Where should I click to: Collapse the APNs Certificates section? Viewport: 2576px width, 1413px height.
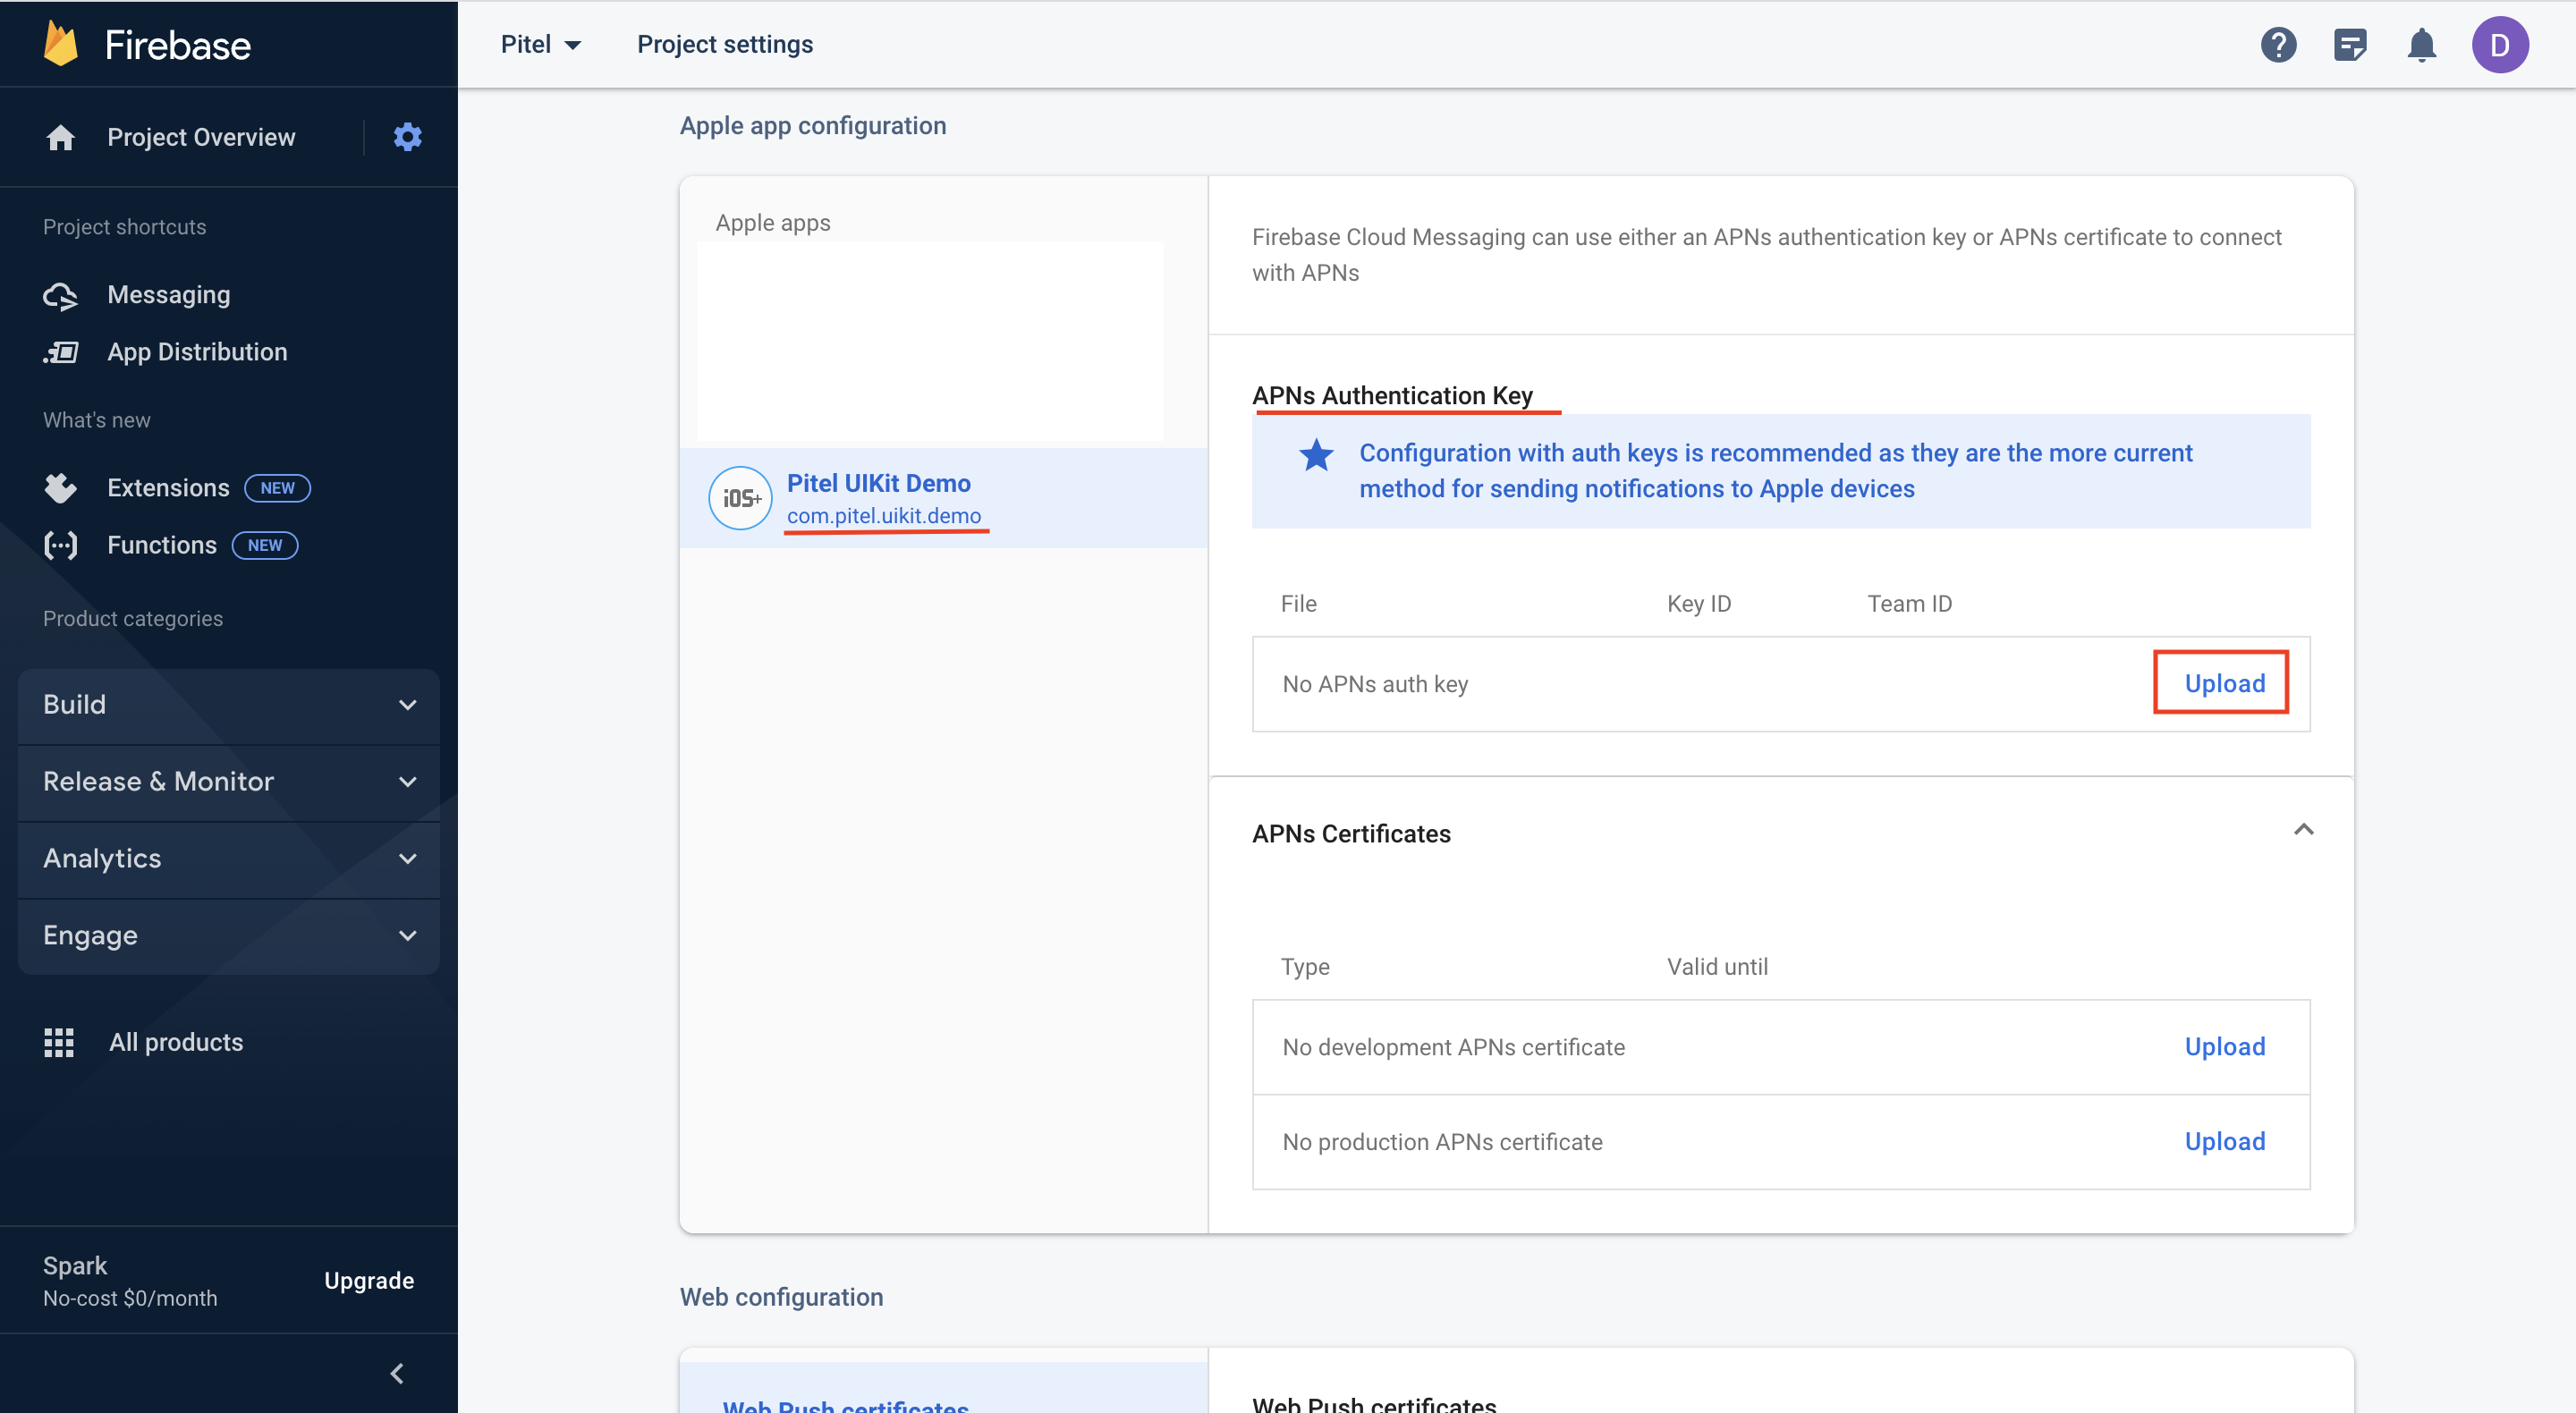click(2303, 828)
